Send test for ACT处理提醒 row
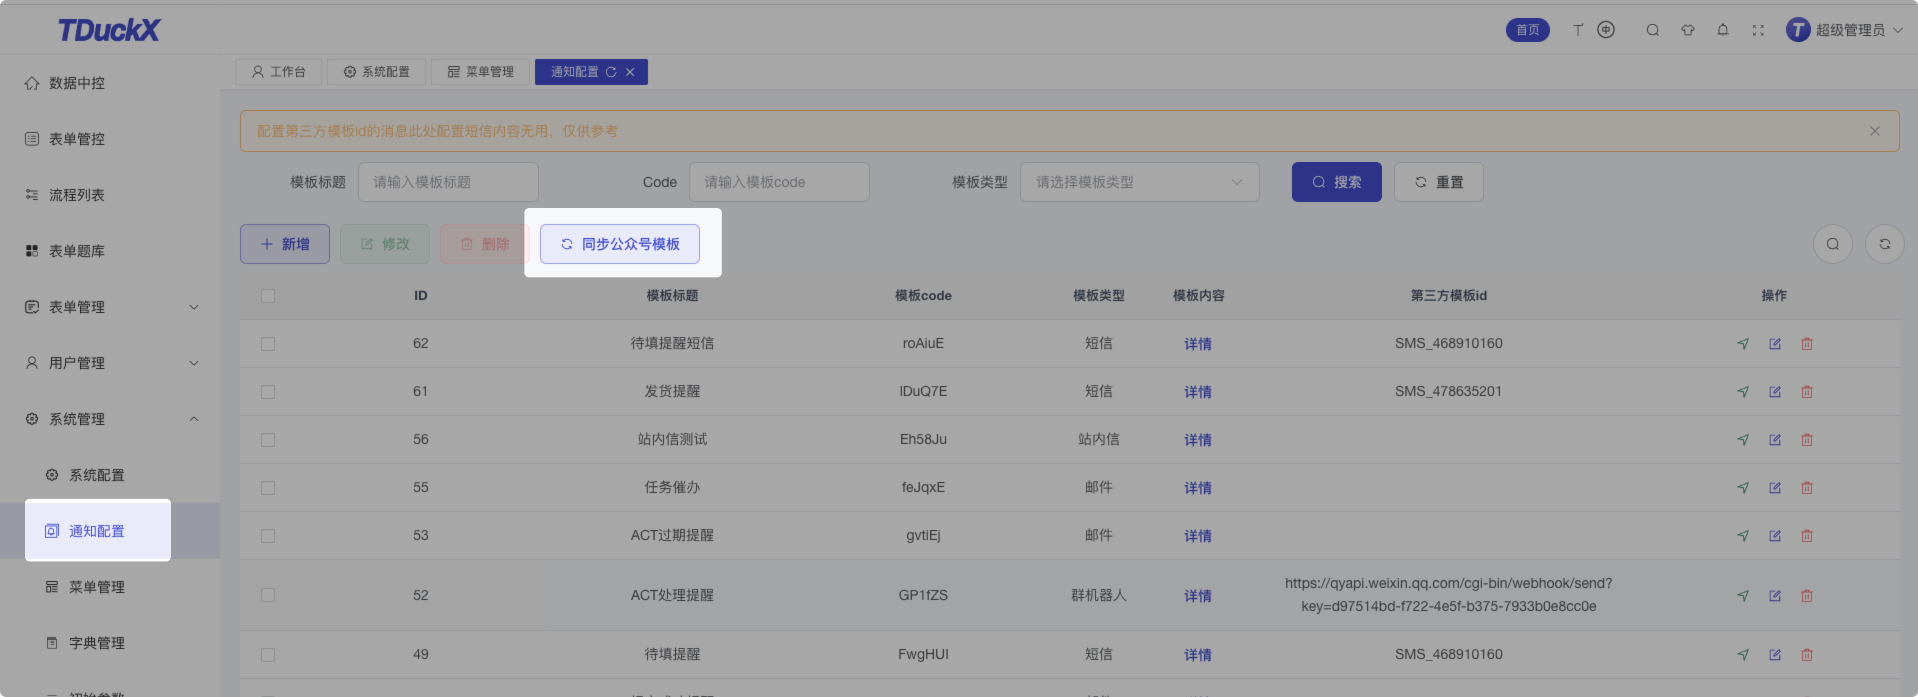Image resolution: width=1918 pixels, height=697 pixels. click(x=1743, y=596)
